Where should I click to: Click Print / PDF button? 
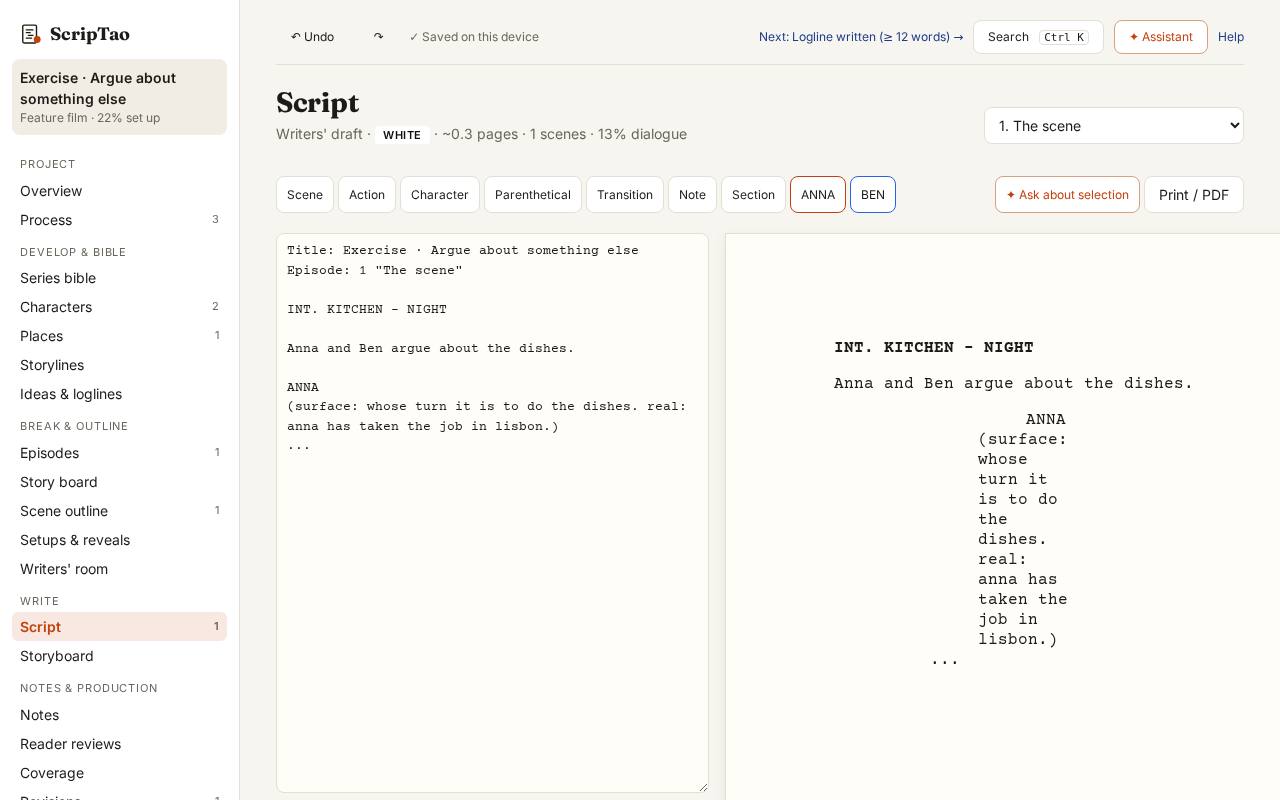pos(1194,195)
